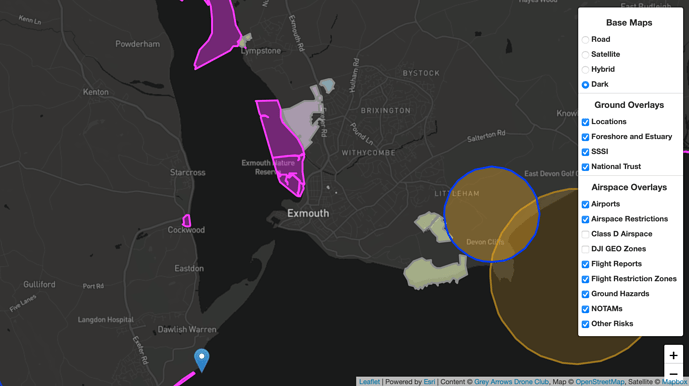Zoom in with the plus button
This screenshot has width=689, height=386.
pos(673,355)
